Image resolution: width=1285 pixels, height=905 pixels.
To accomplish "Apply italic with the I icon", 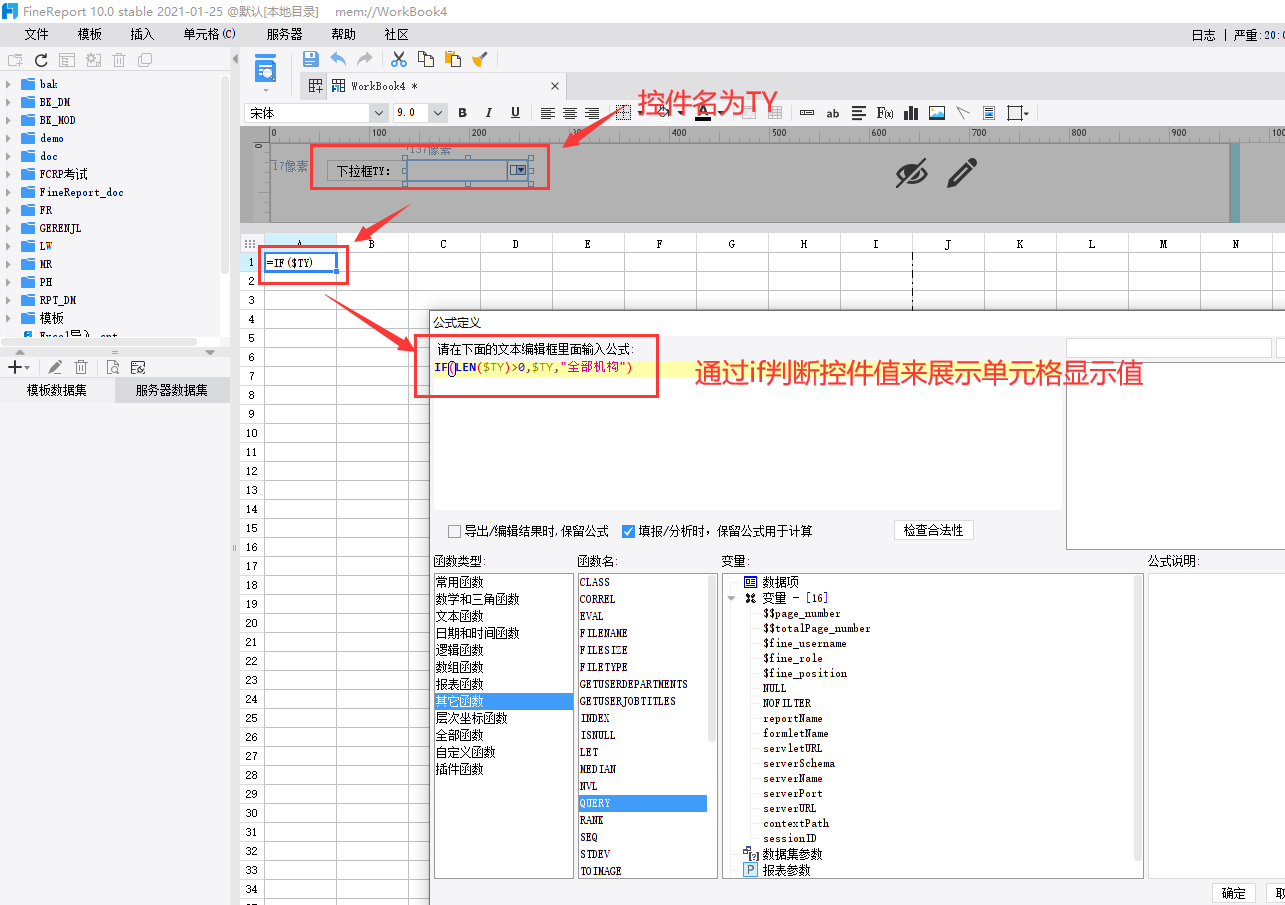I will [x=489, y=113].
